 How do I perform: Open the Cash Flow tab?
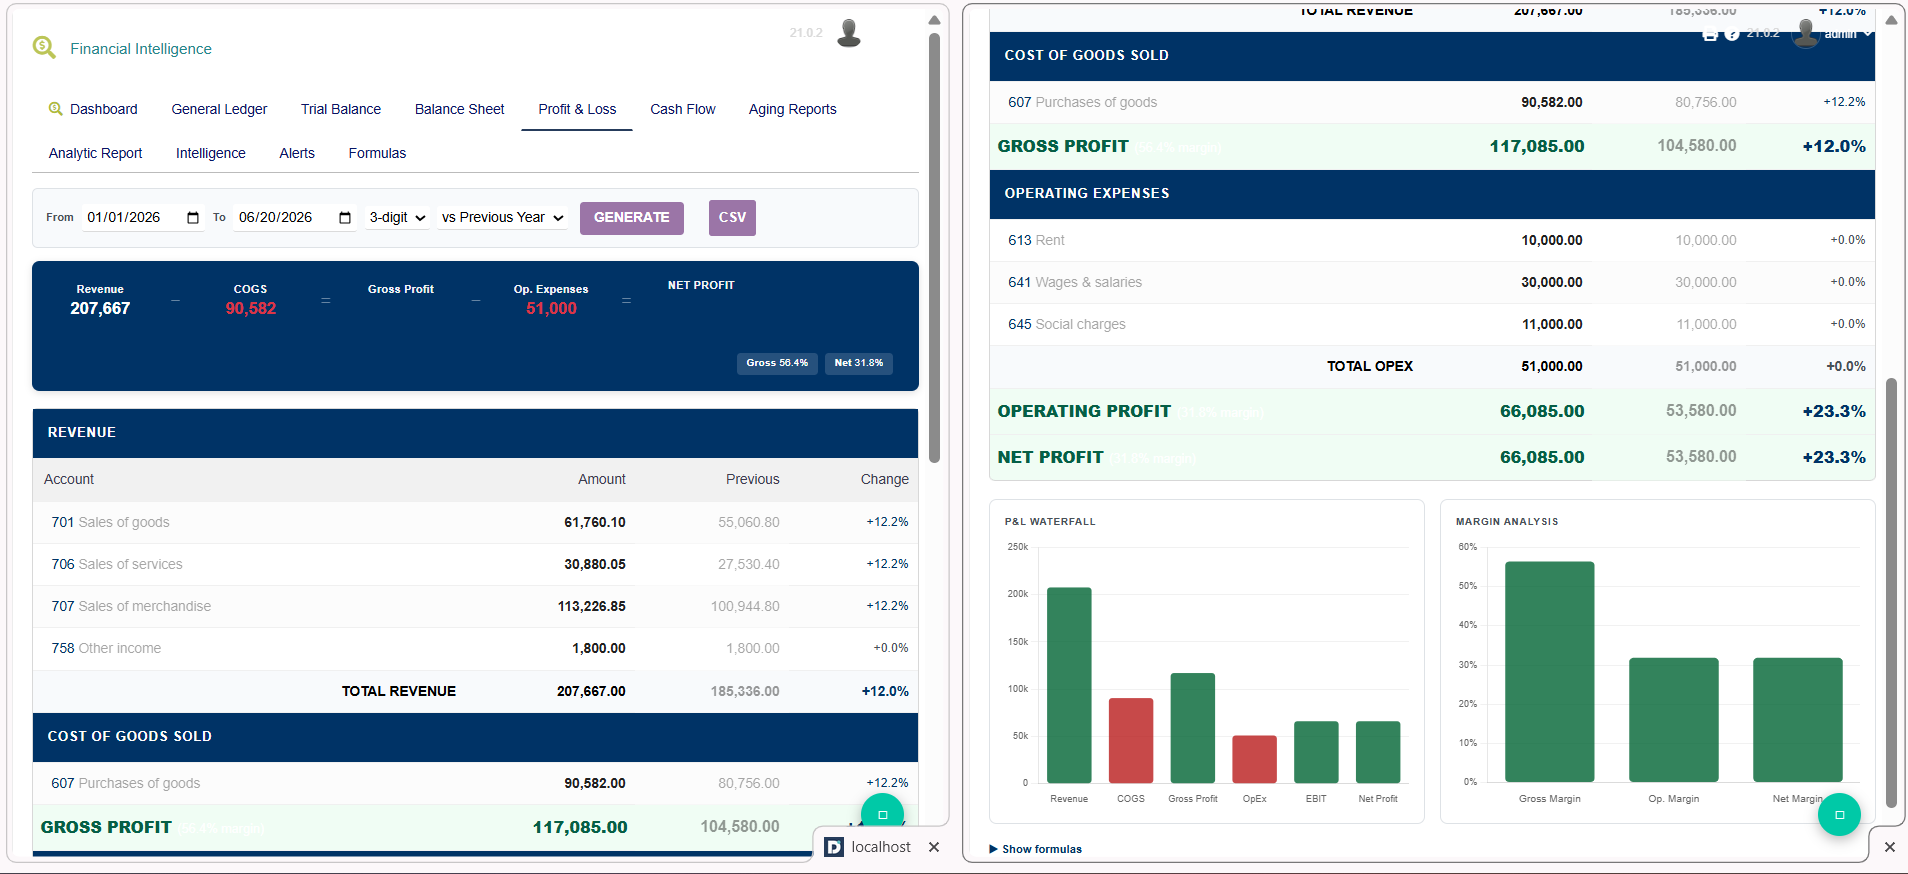683,109
